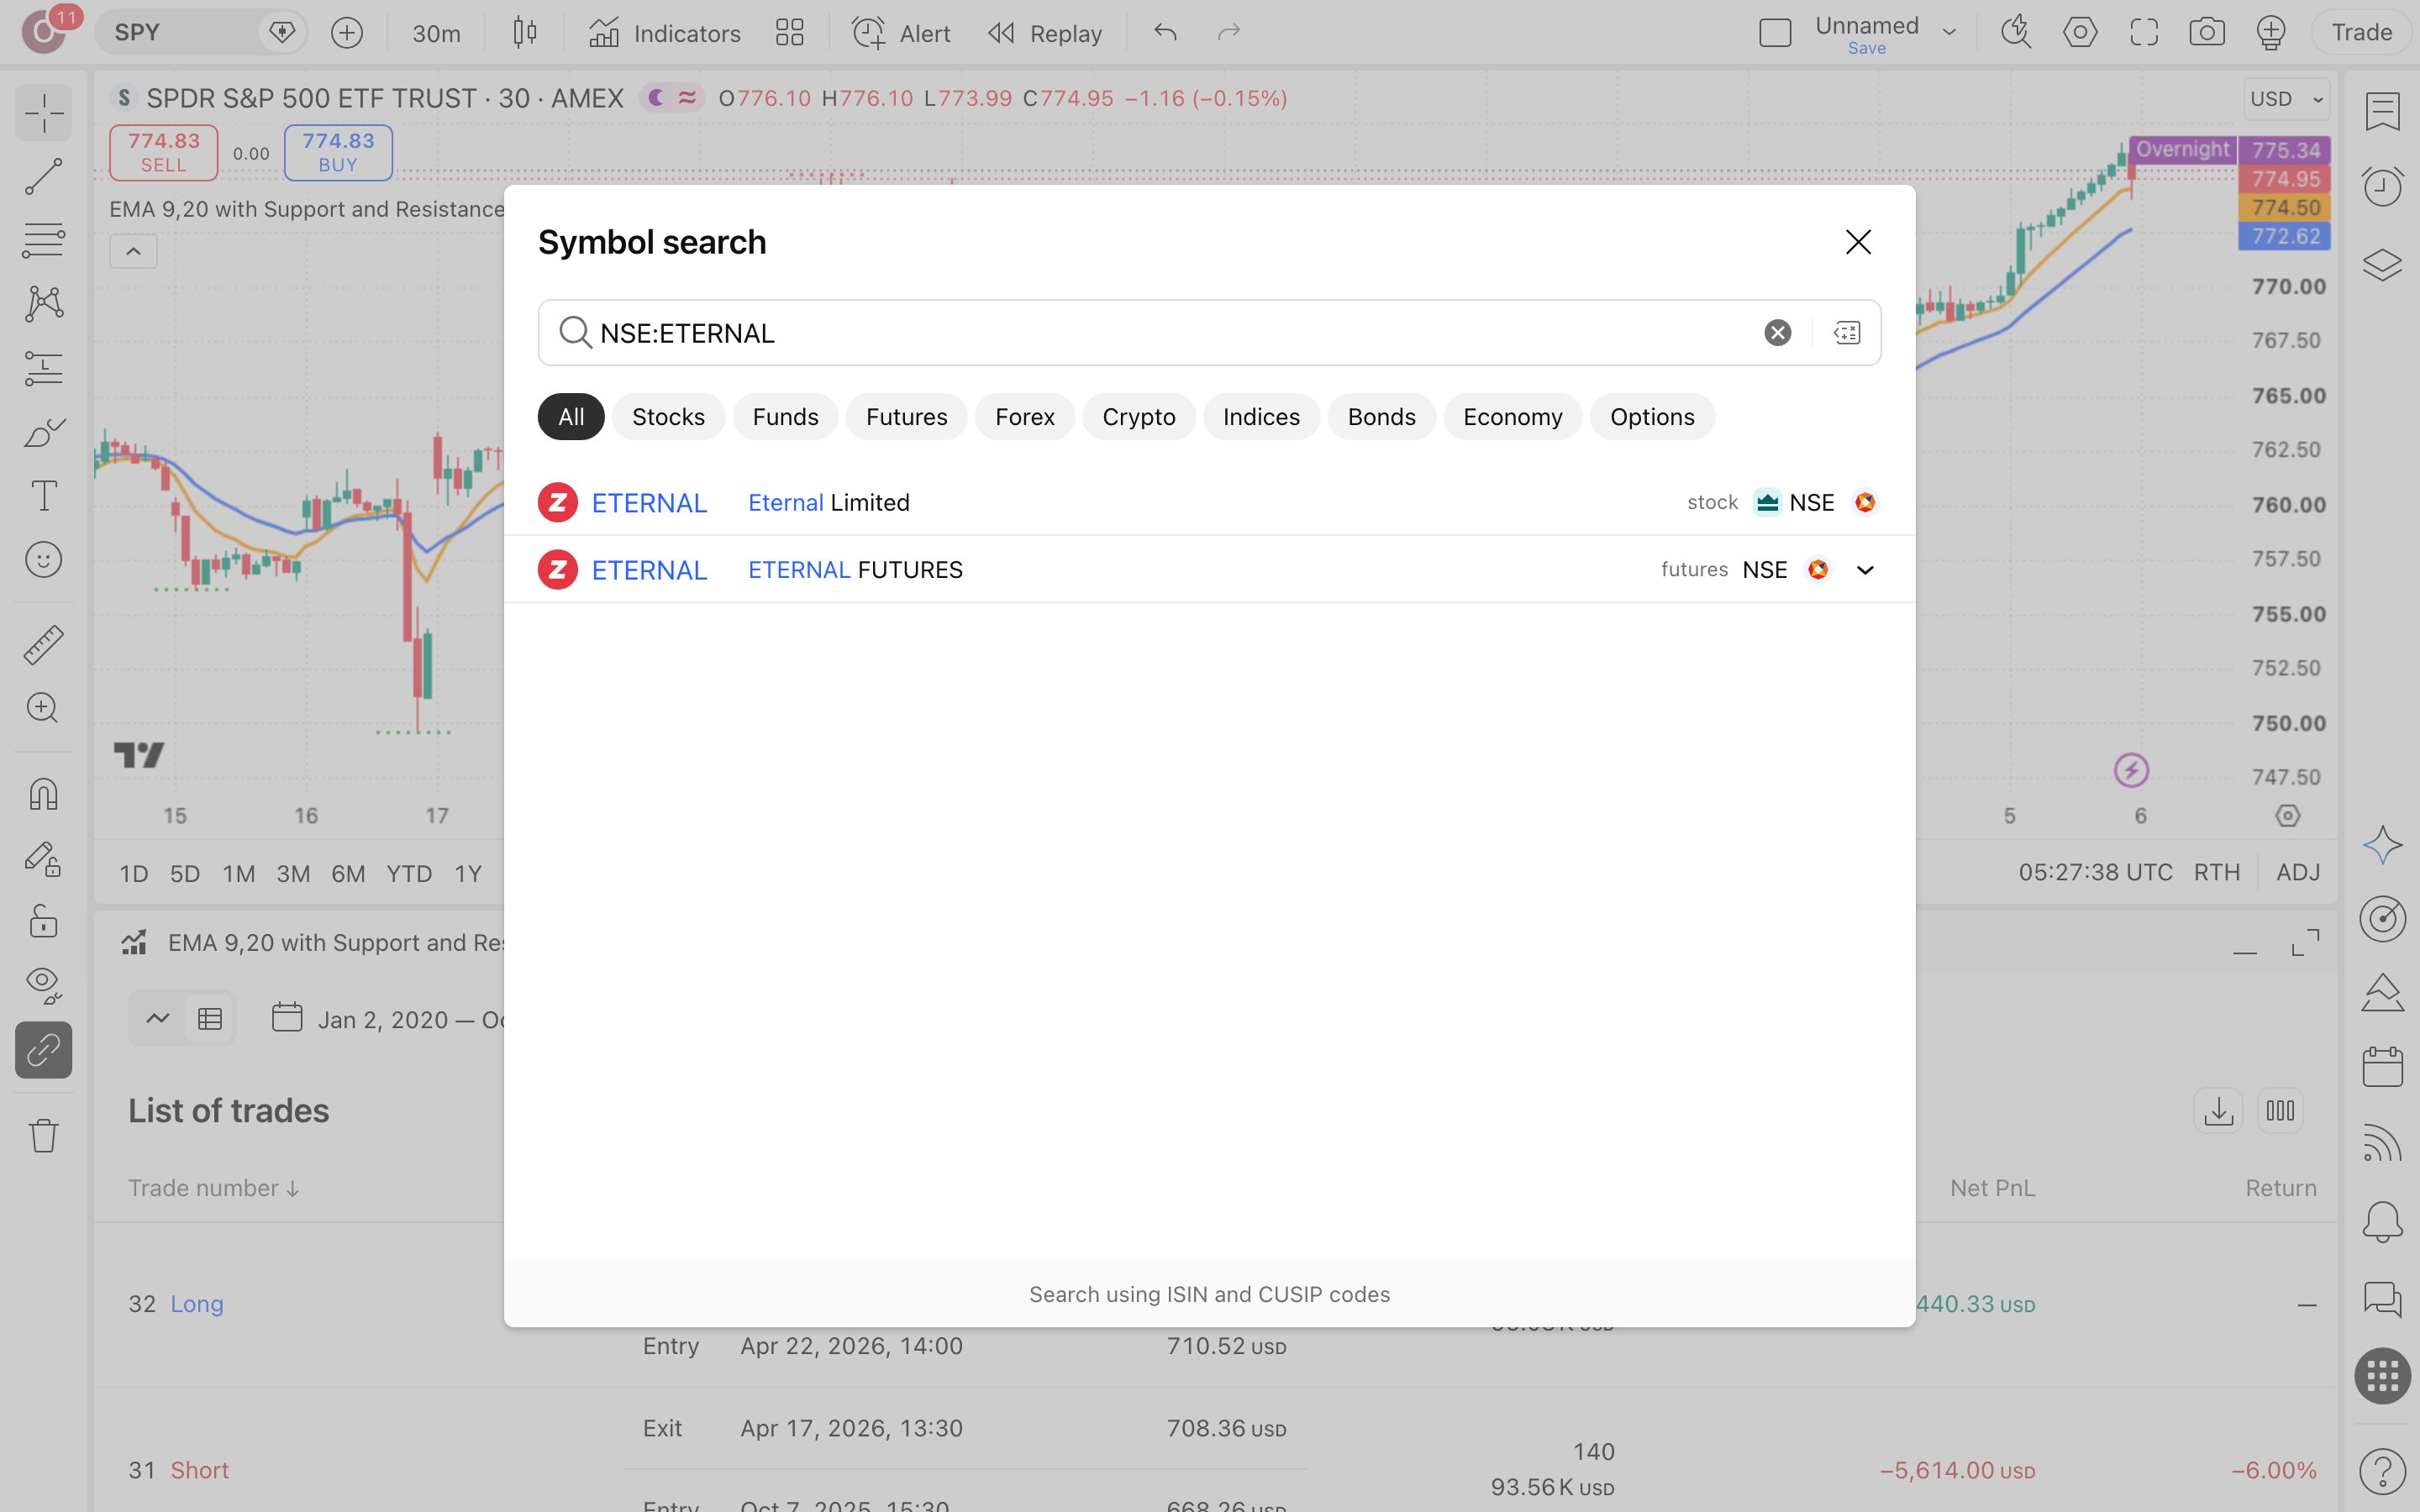Filter results by Crypto

[x=1138, y=417]
